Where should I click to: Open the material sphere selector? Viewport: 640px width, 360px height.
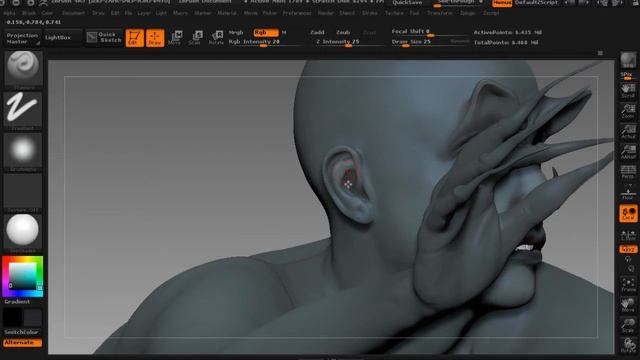pyautogui.click(x=23, y=233)
